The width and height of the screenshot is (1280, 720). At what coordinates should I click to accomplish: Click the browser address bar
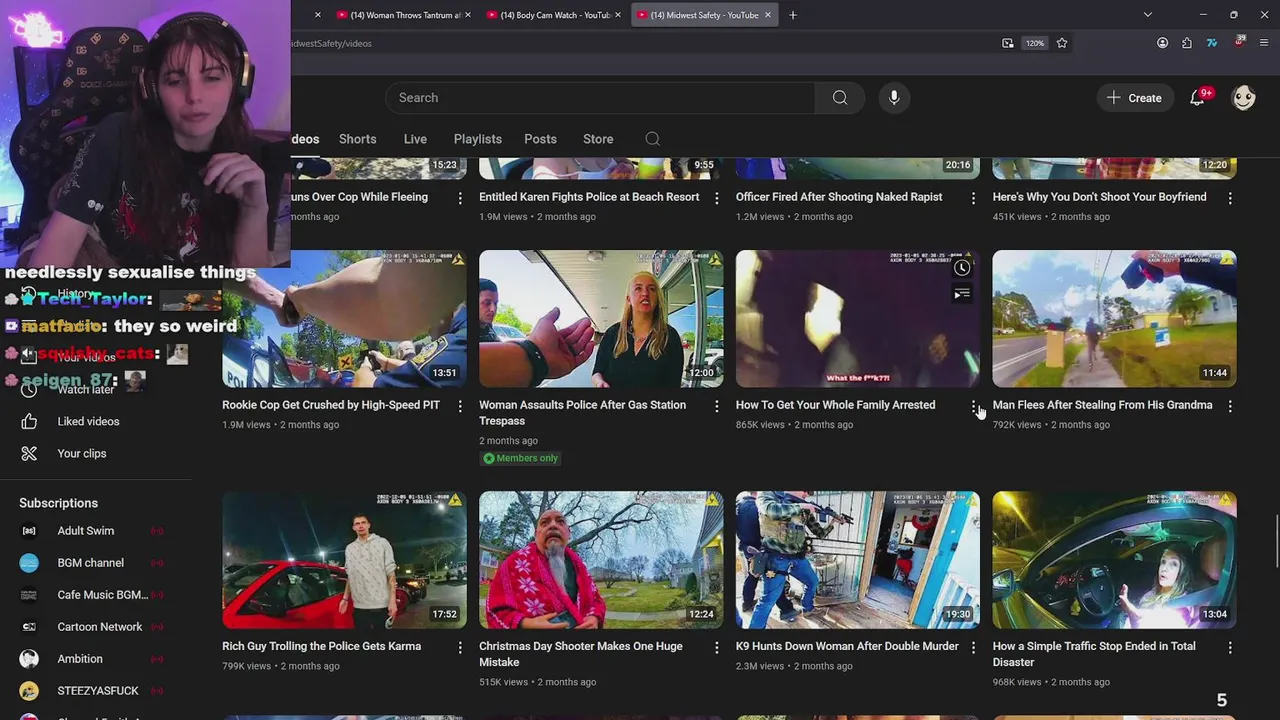(640, 43)
